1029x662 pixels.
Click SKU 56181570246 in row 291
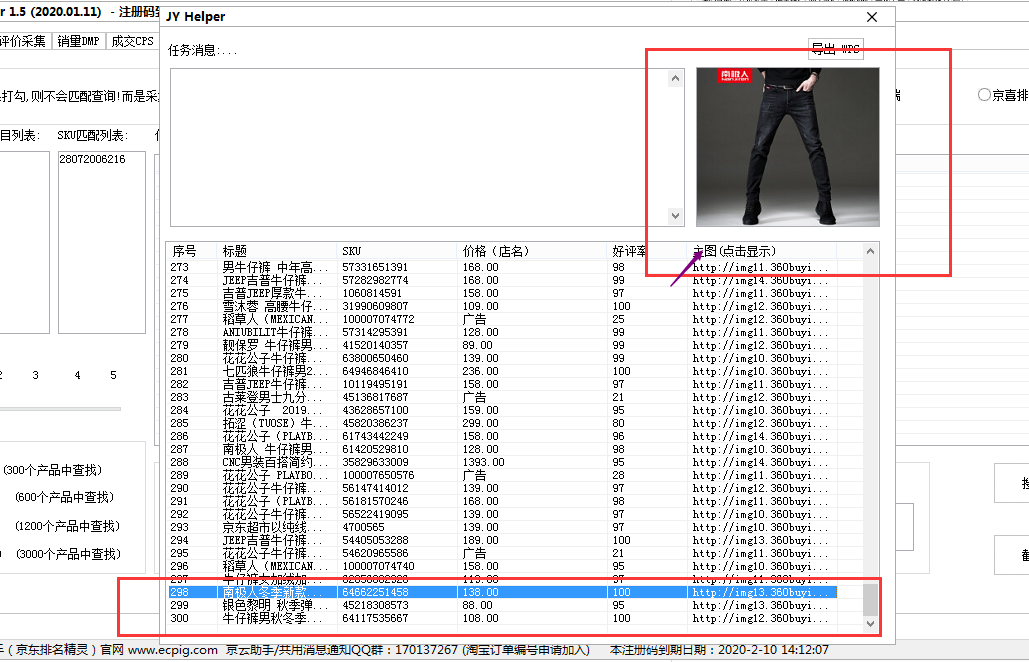click(x=375, y=501)
